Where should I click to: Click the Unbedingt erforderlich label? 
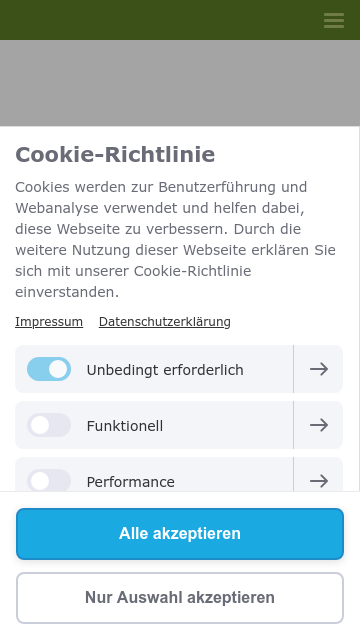[165, 370]
